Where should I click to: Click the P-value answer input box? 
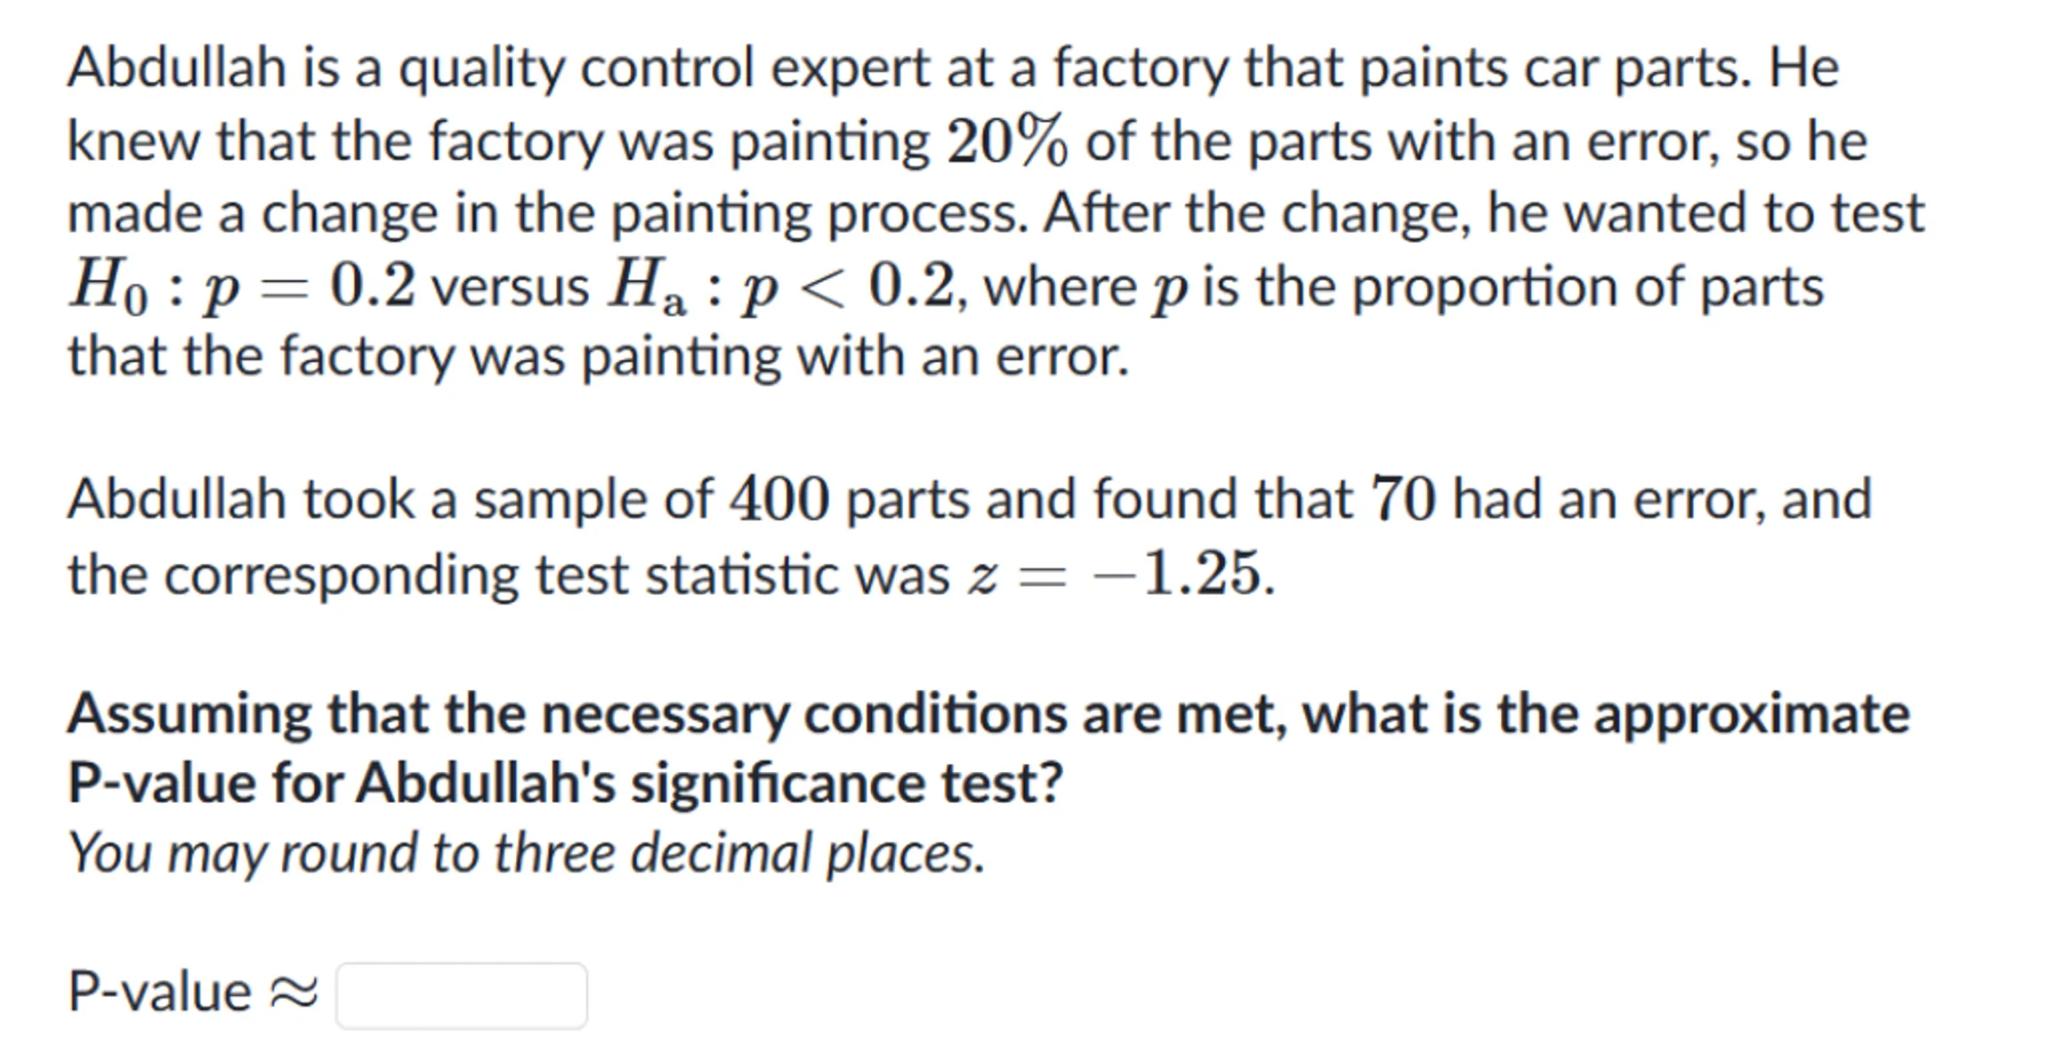click(461, 995)
